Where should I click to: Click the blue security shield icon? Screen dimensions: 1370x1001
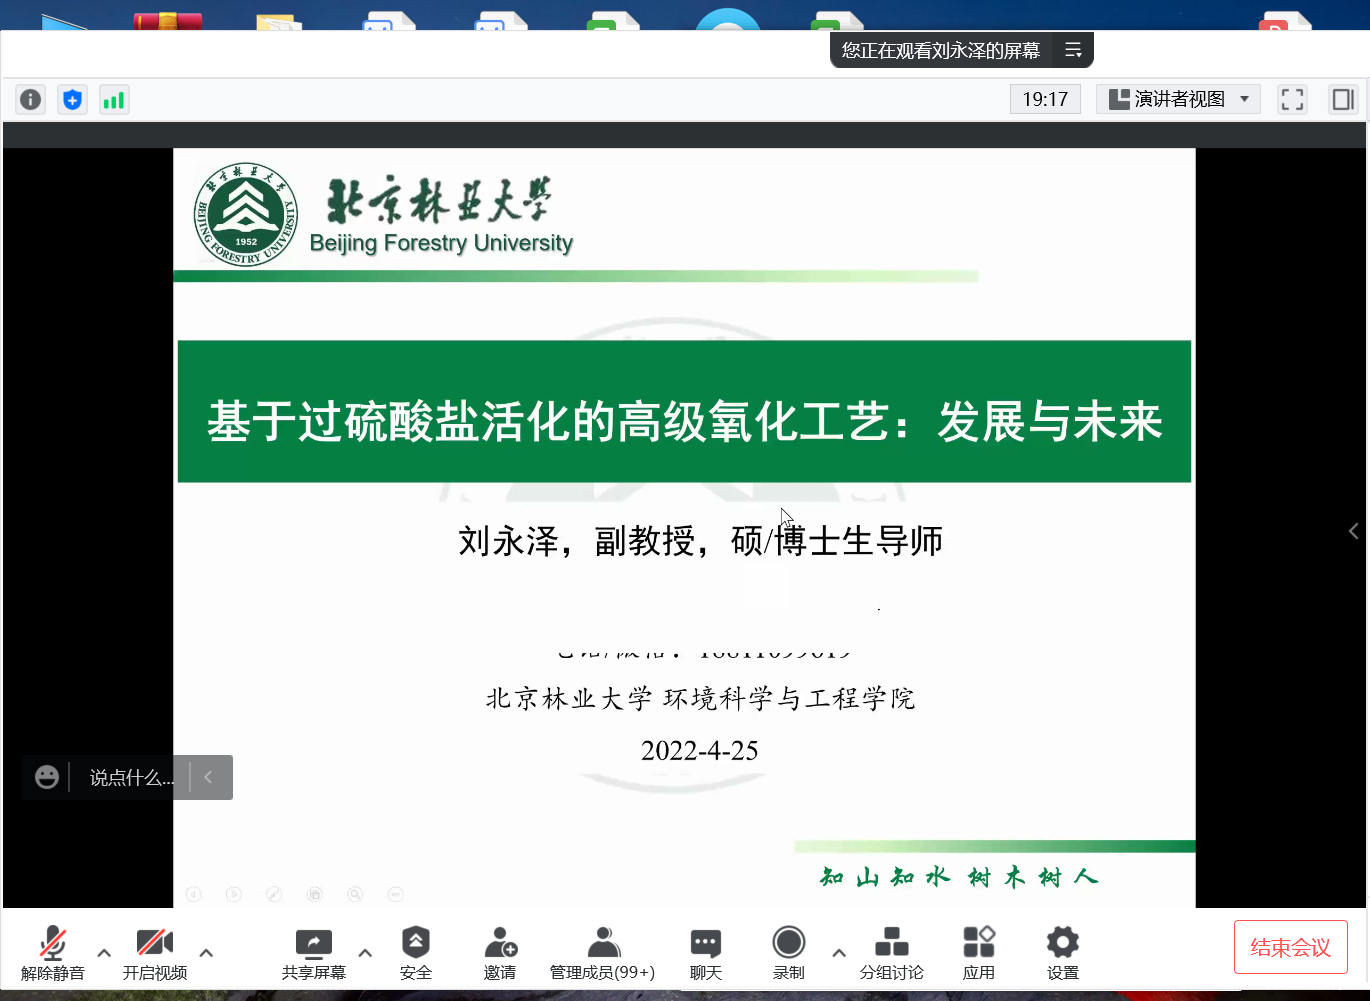coord(72,99)
